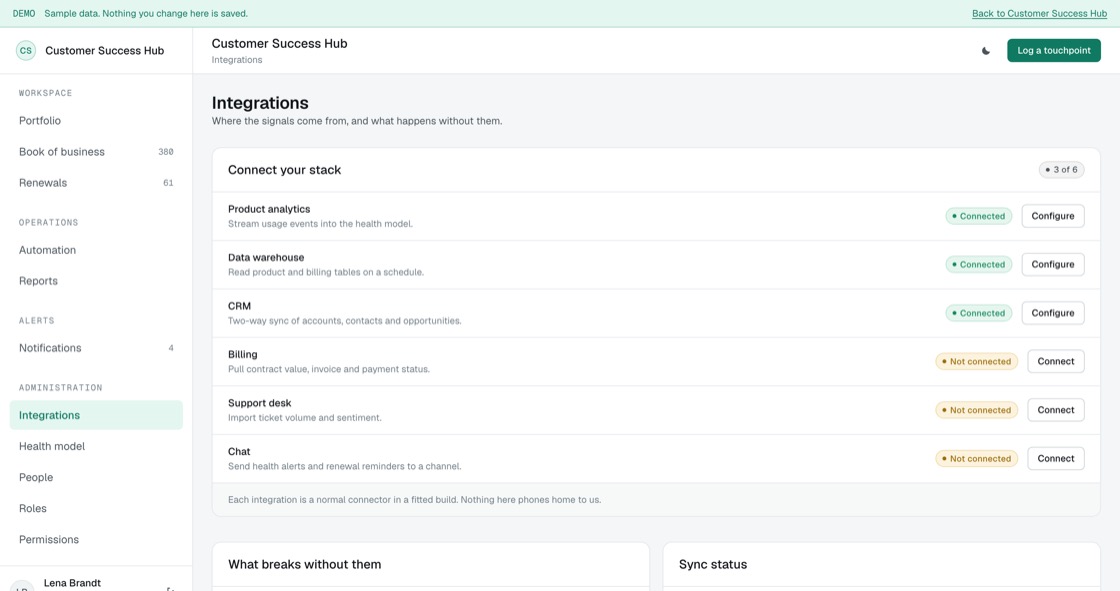Click the "Sync status" card heading
The height and width of the screenshot is (591, 1120).
pyautogui.click(x=713, y=565)
